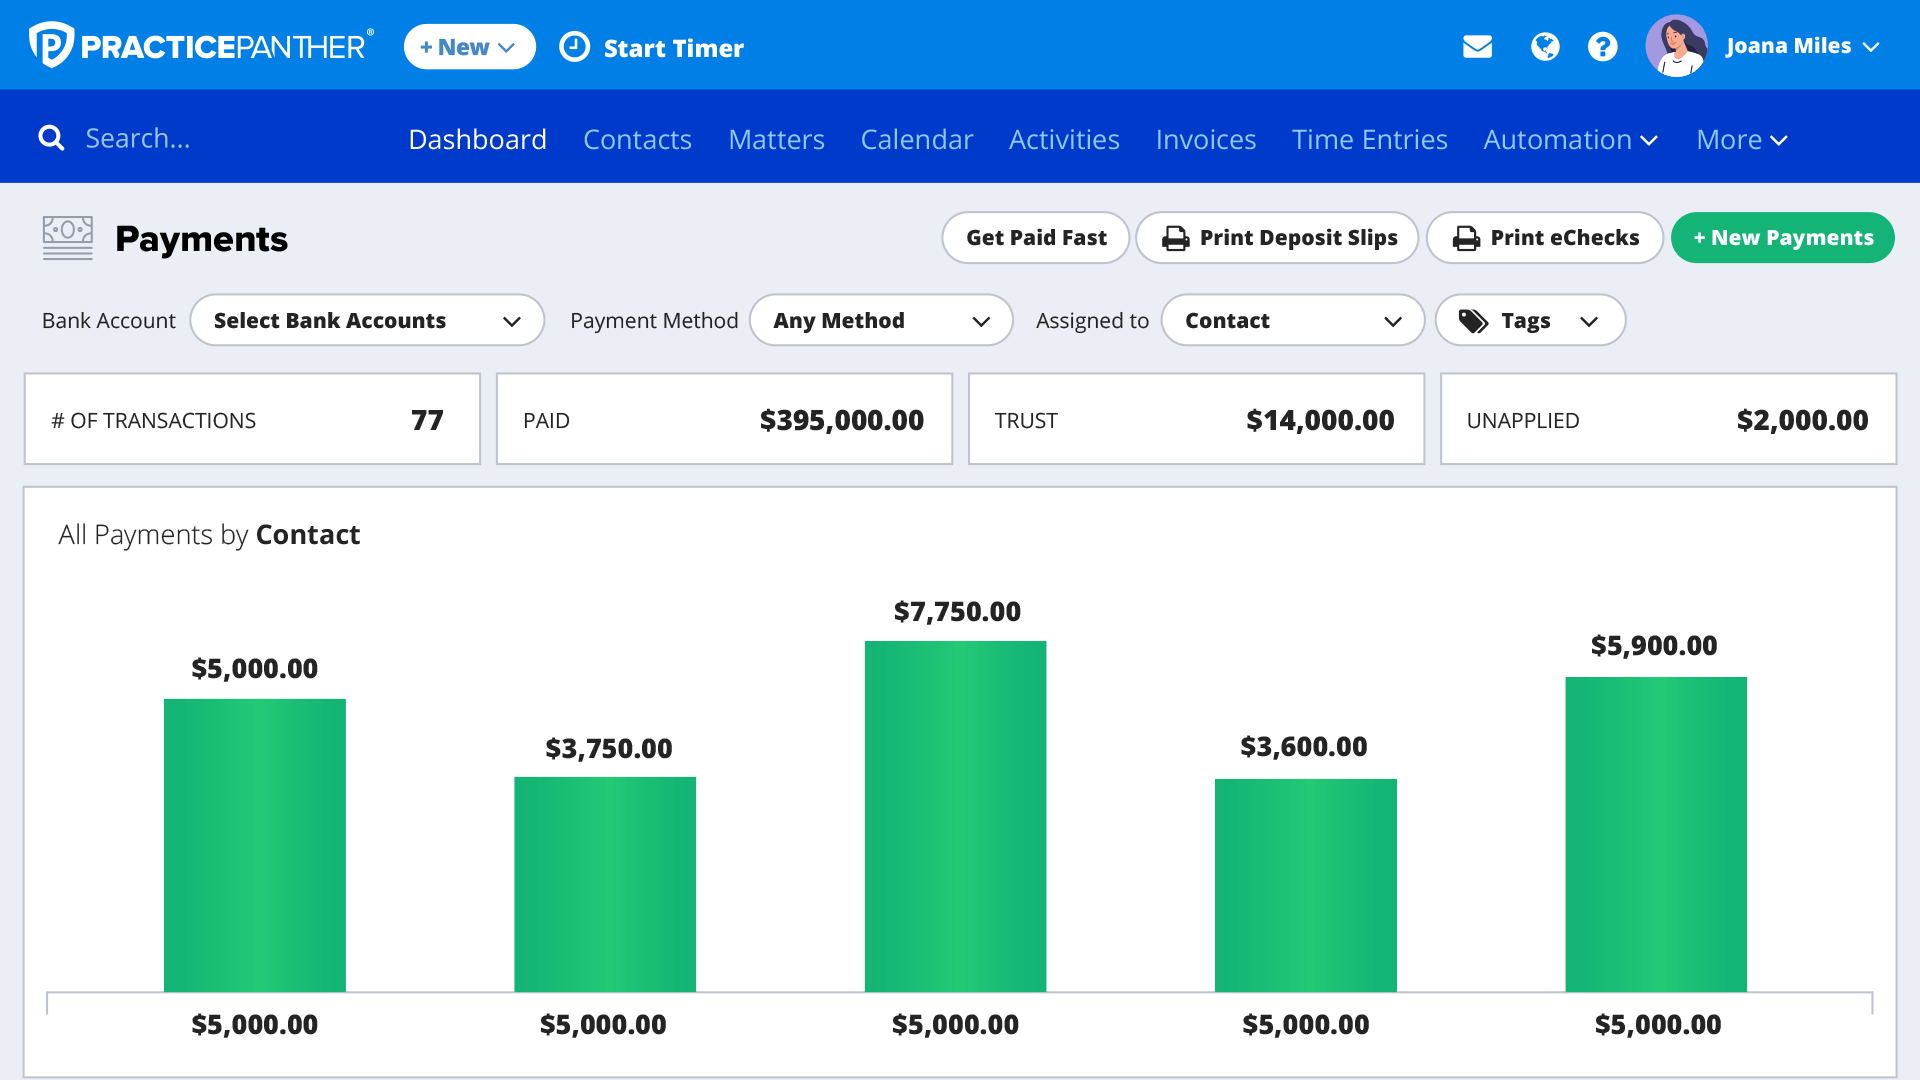Open the Any Method payment dropdown
Screen dimensions: 1920x1080
[880, 320]
